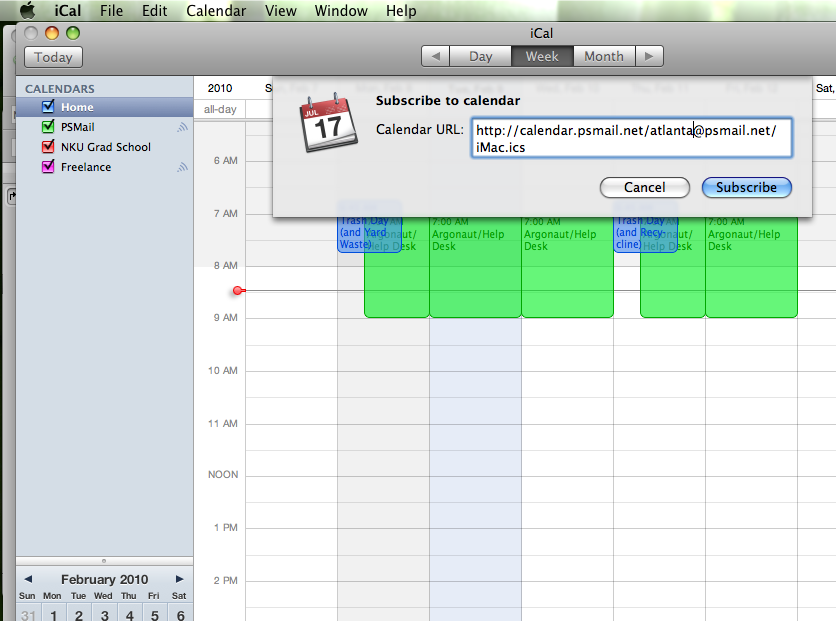
Task: Open the Calendar menu
Action: coord(216,11)
